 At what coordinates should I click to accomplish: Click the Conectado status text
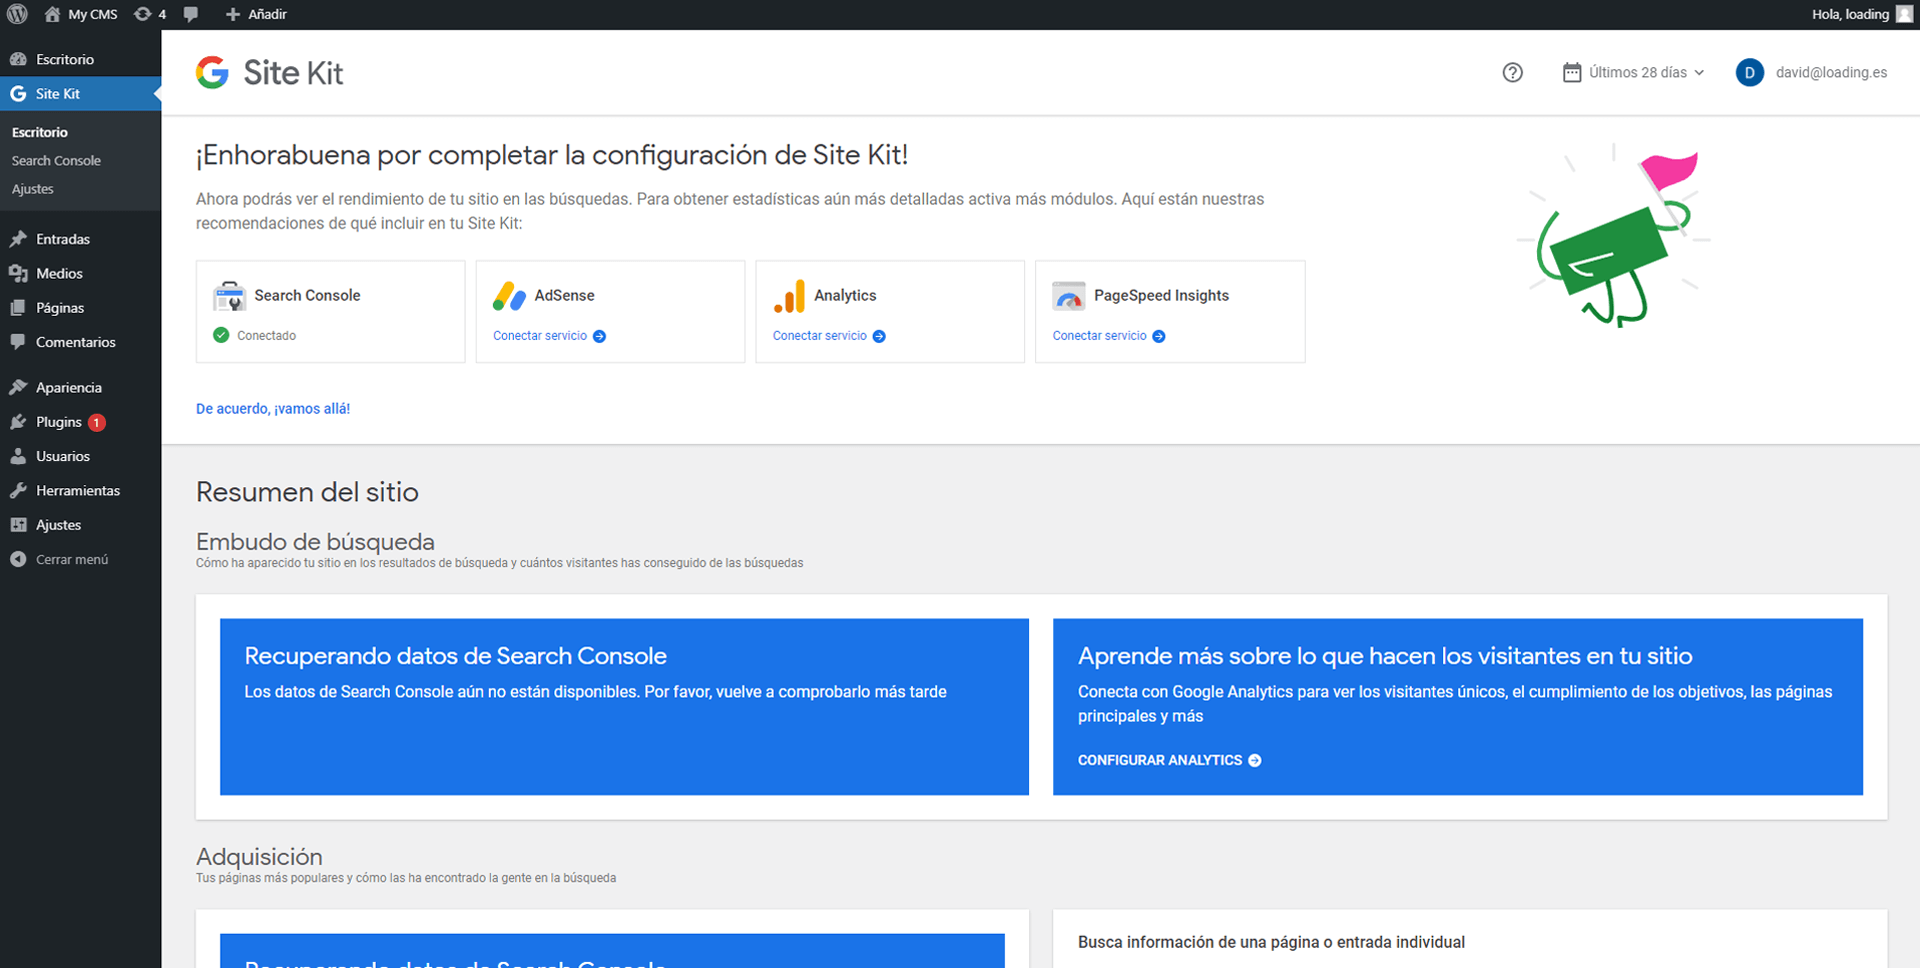(x=266, y=336)
